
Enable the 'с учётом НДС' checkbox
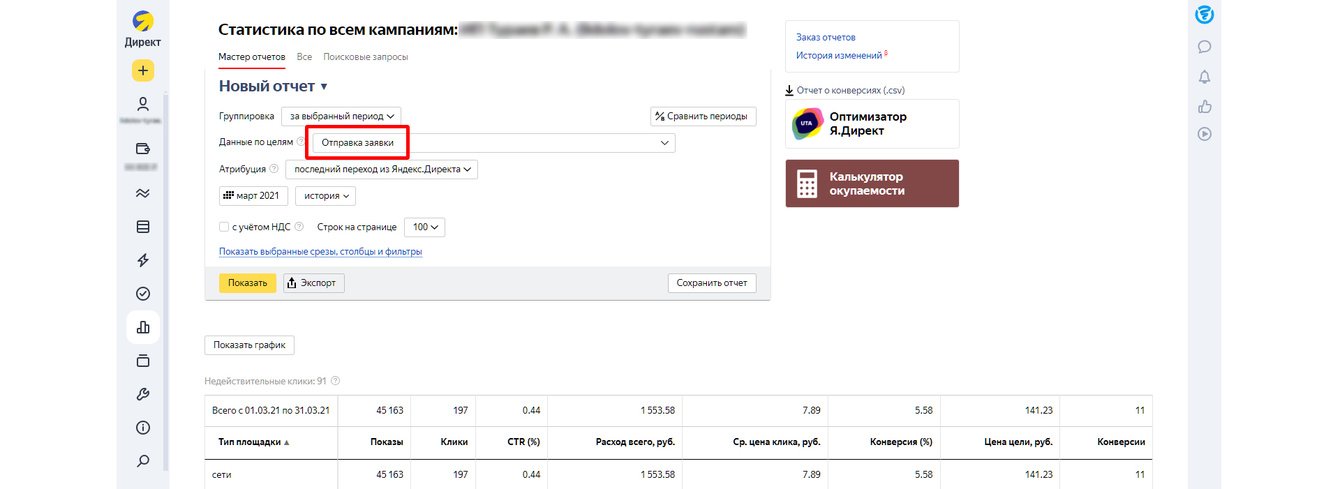(x=224, y=227)
